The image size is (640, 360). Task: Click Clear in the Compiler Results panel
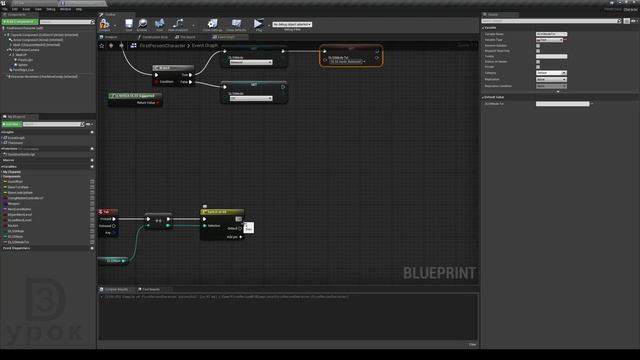pyautogui.click(x=472, y=344)
